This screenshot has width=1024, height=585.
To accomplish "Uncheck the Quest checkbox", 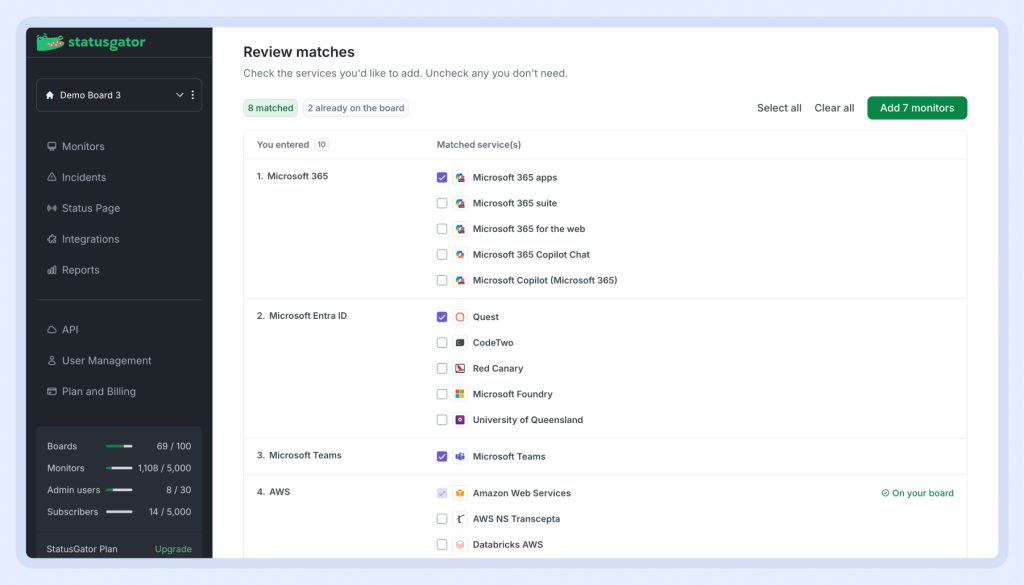I will click(x=442, y=317).
